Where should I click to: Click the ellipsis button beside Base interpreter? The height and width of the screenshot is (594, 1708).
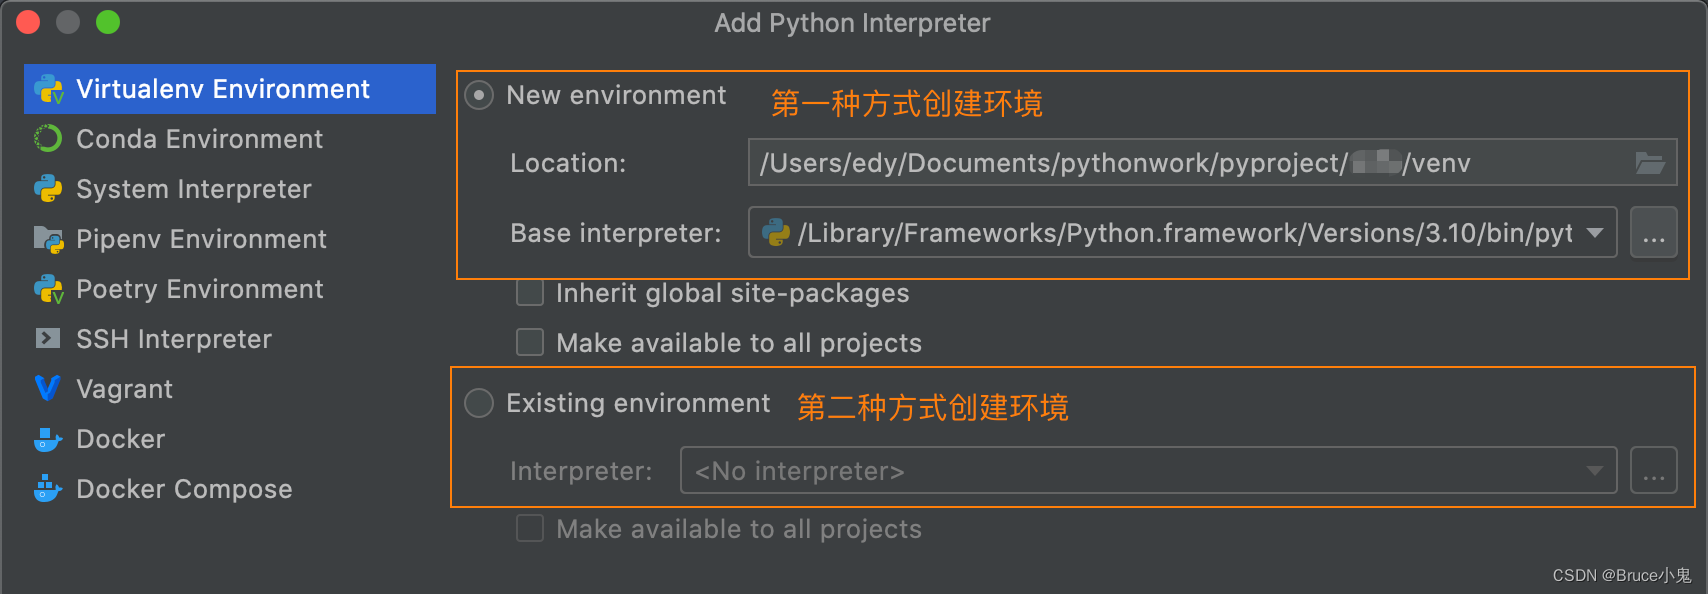(1654, 232)
